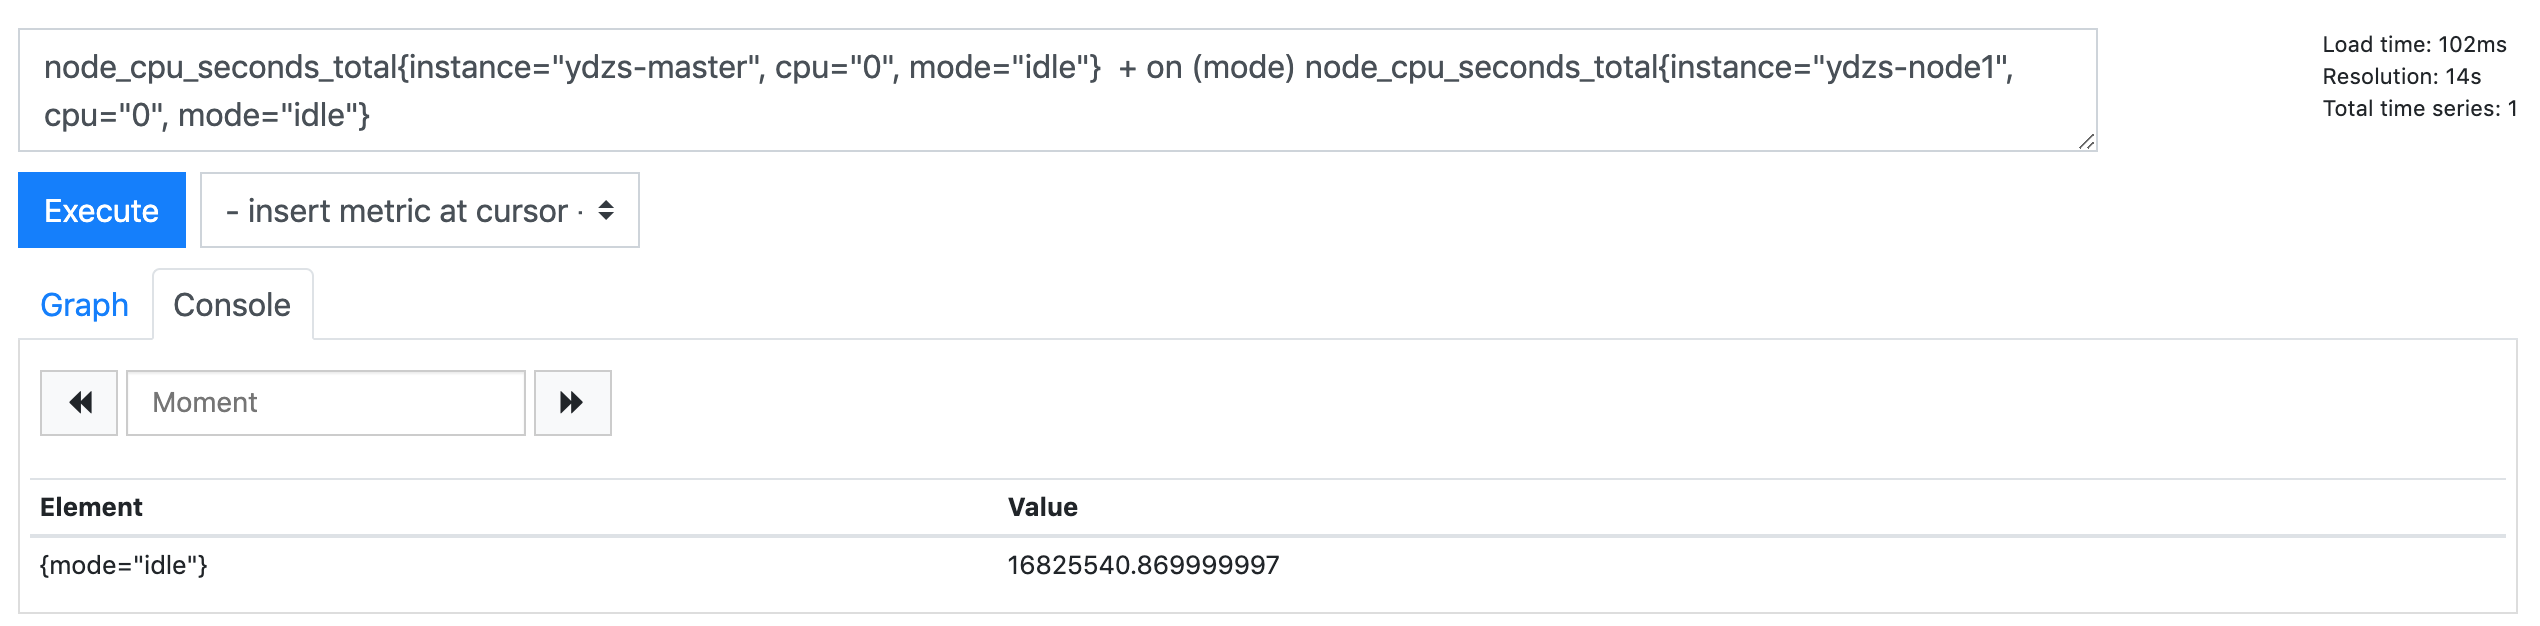The width and height of the screenshot is (2540, 626).
Task: Open the up-down arrows of metric selector
Action: click(x=606, y=210)
